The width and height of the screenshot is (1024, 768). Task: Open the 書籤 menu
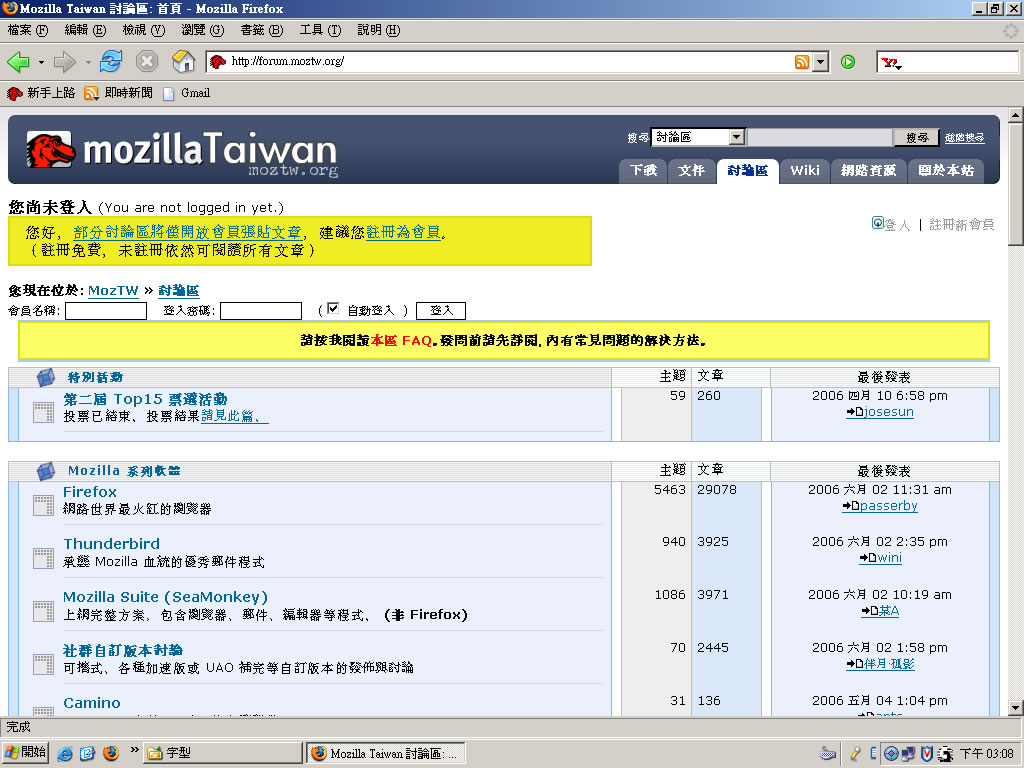261,30
